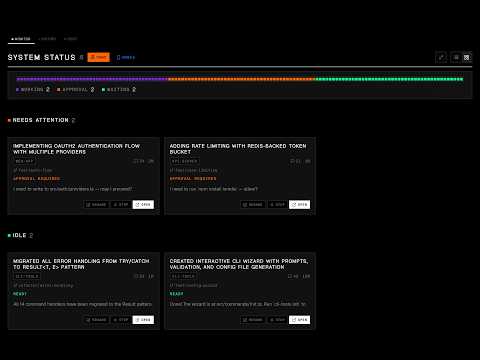Click the purple segment of the status bar

pyautogui.click(x=92, y=79)
